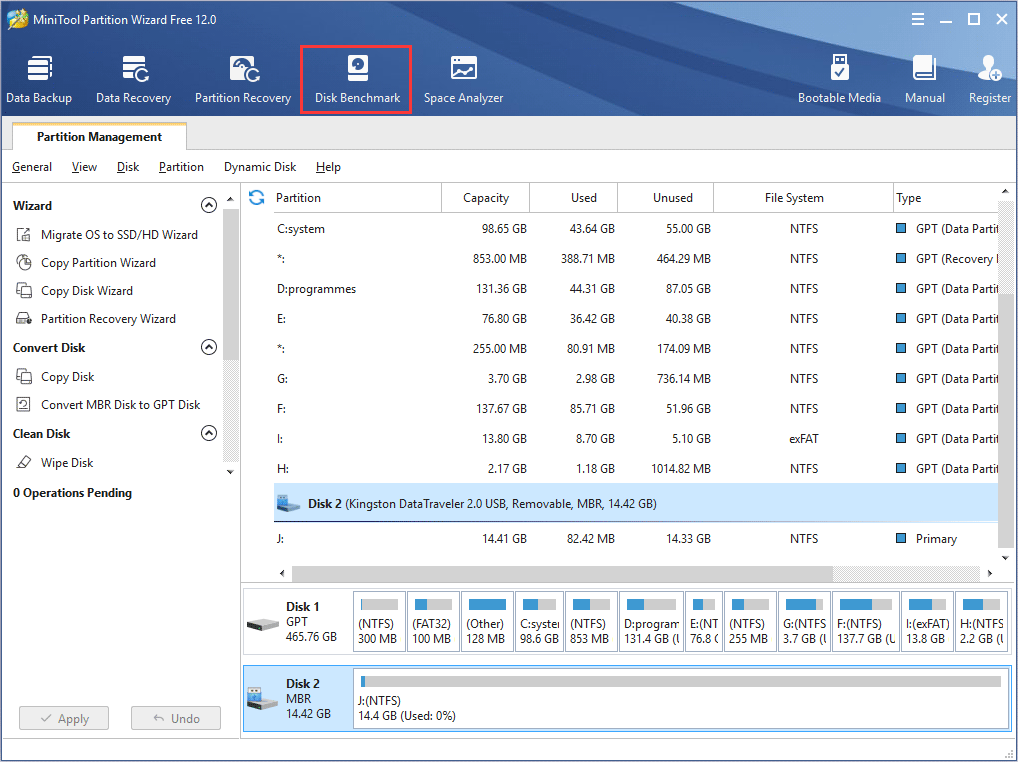Select the (Other) 128 MB block
The height and width of the screenshot is (762, 1018).
(487, 621)
